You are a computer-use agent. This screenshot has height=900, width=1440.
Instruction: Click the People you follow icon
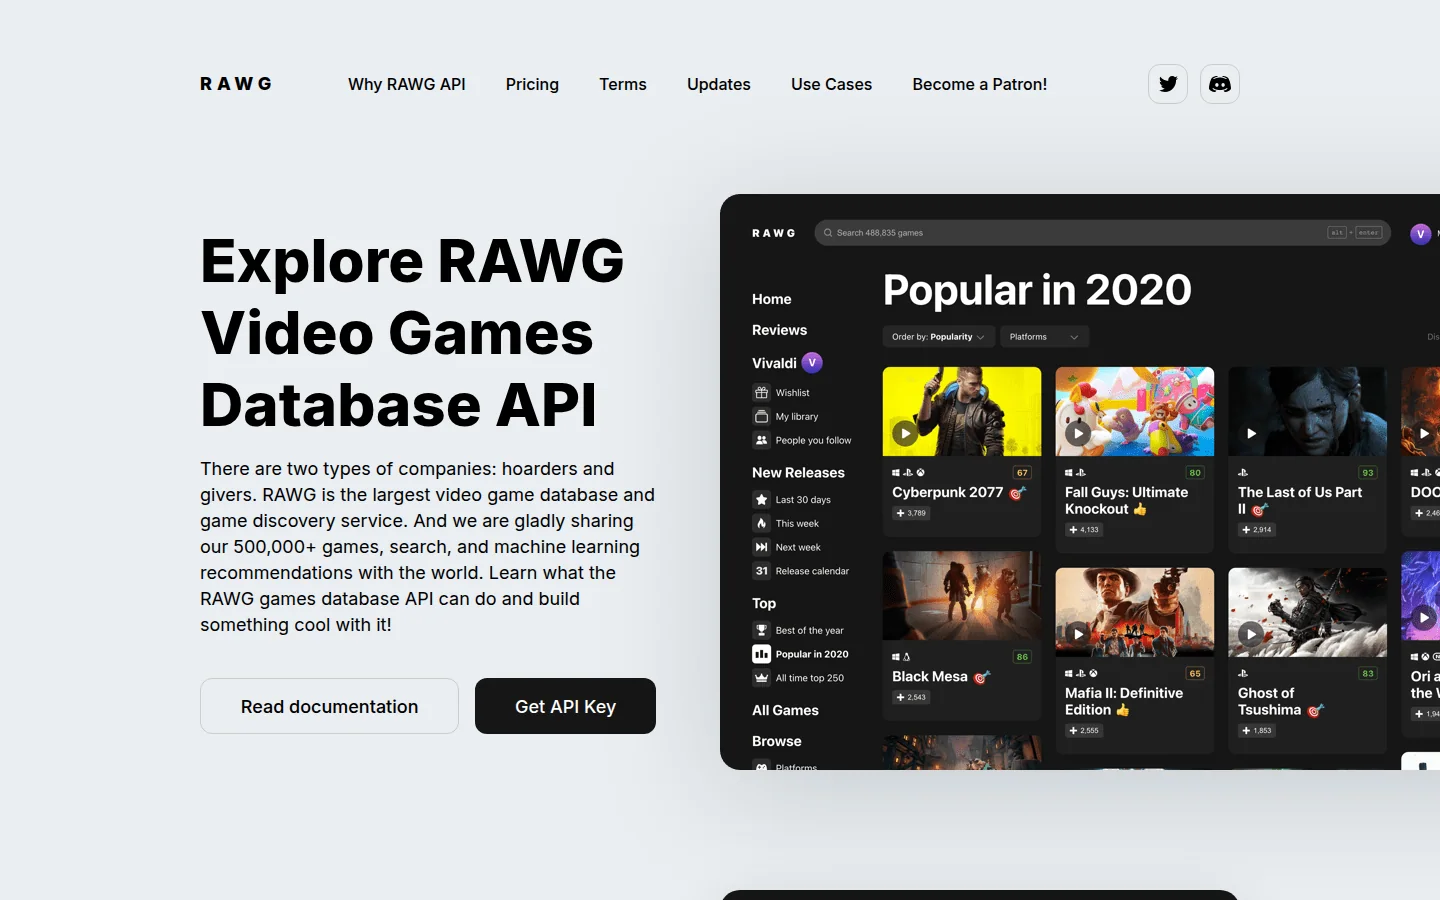(x=761, y=440)
